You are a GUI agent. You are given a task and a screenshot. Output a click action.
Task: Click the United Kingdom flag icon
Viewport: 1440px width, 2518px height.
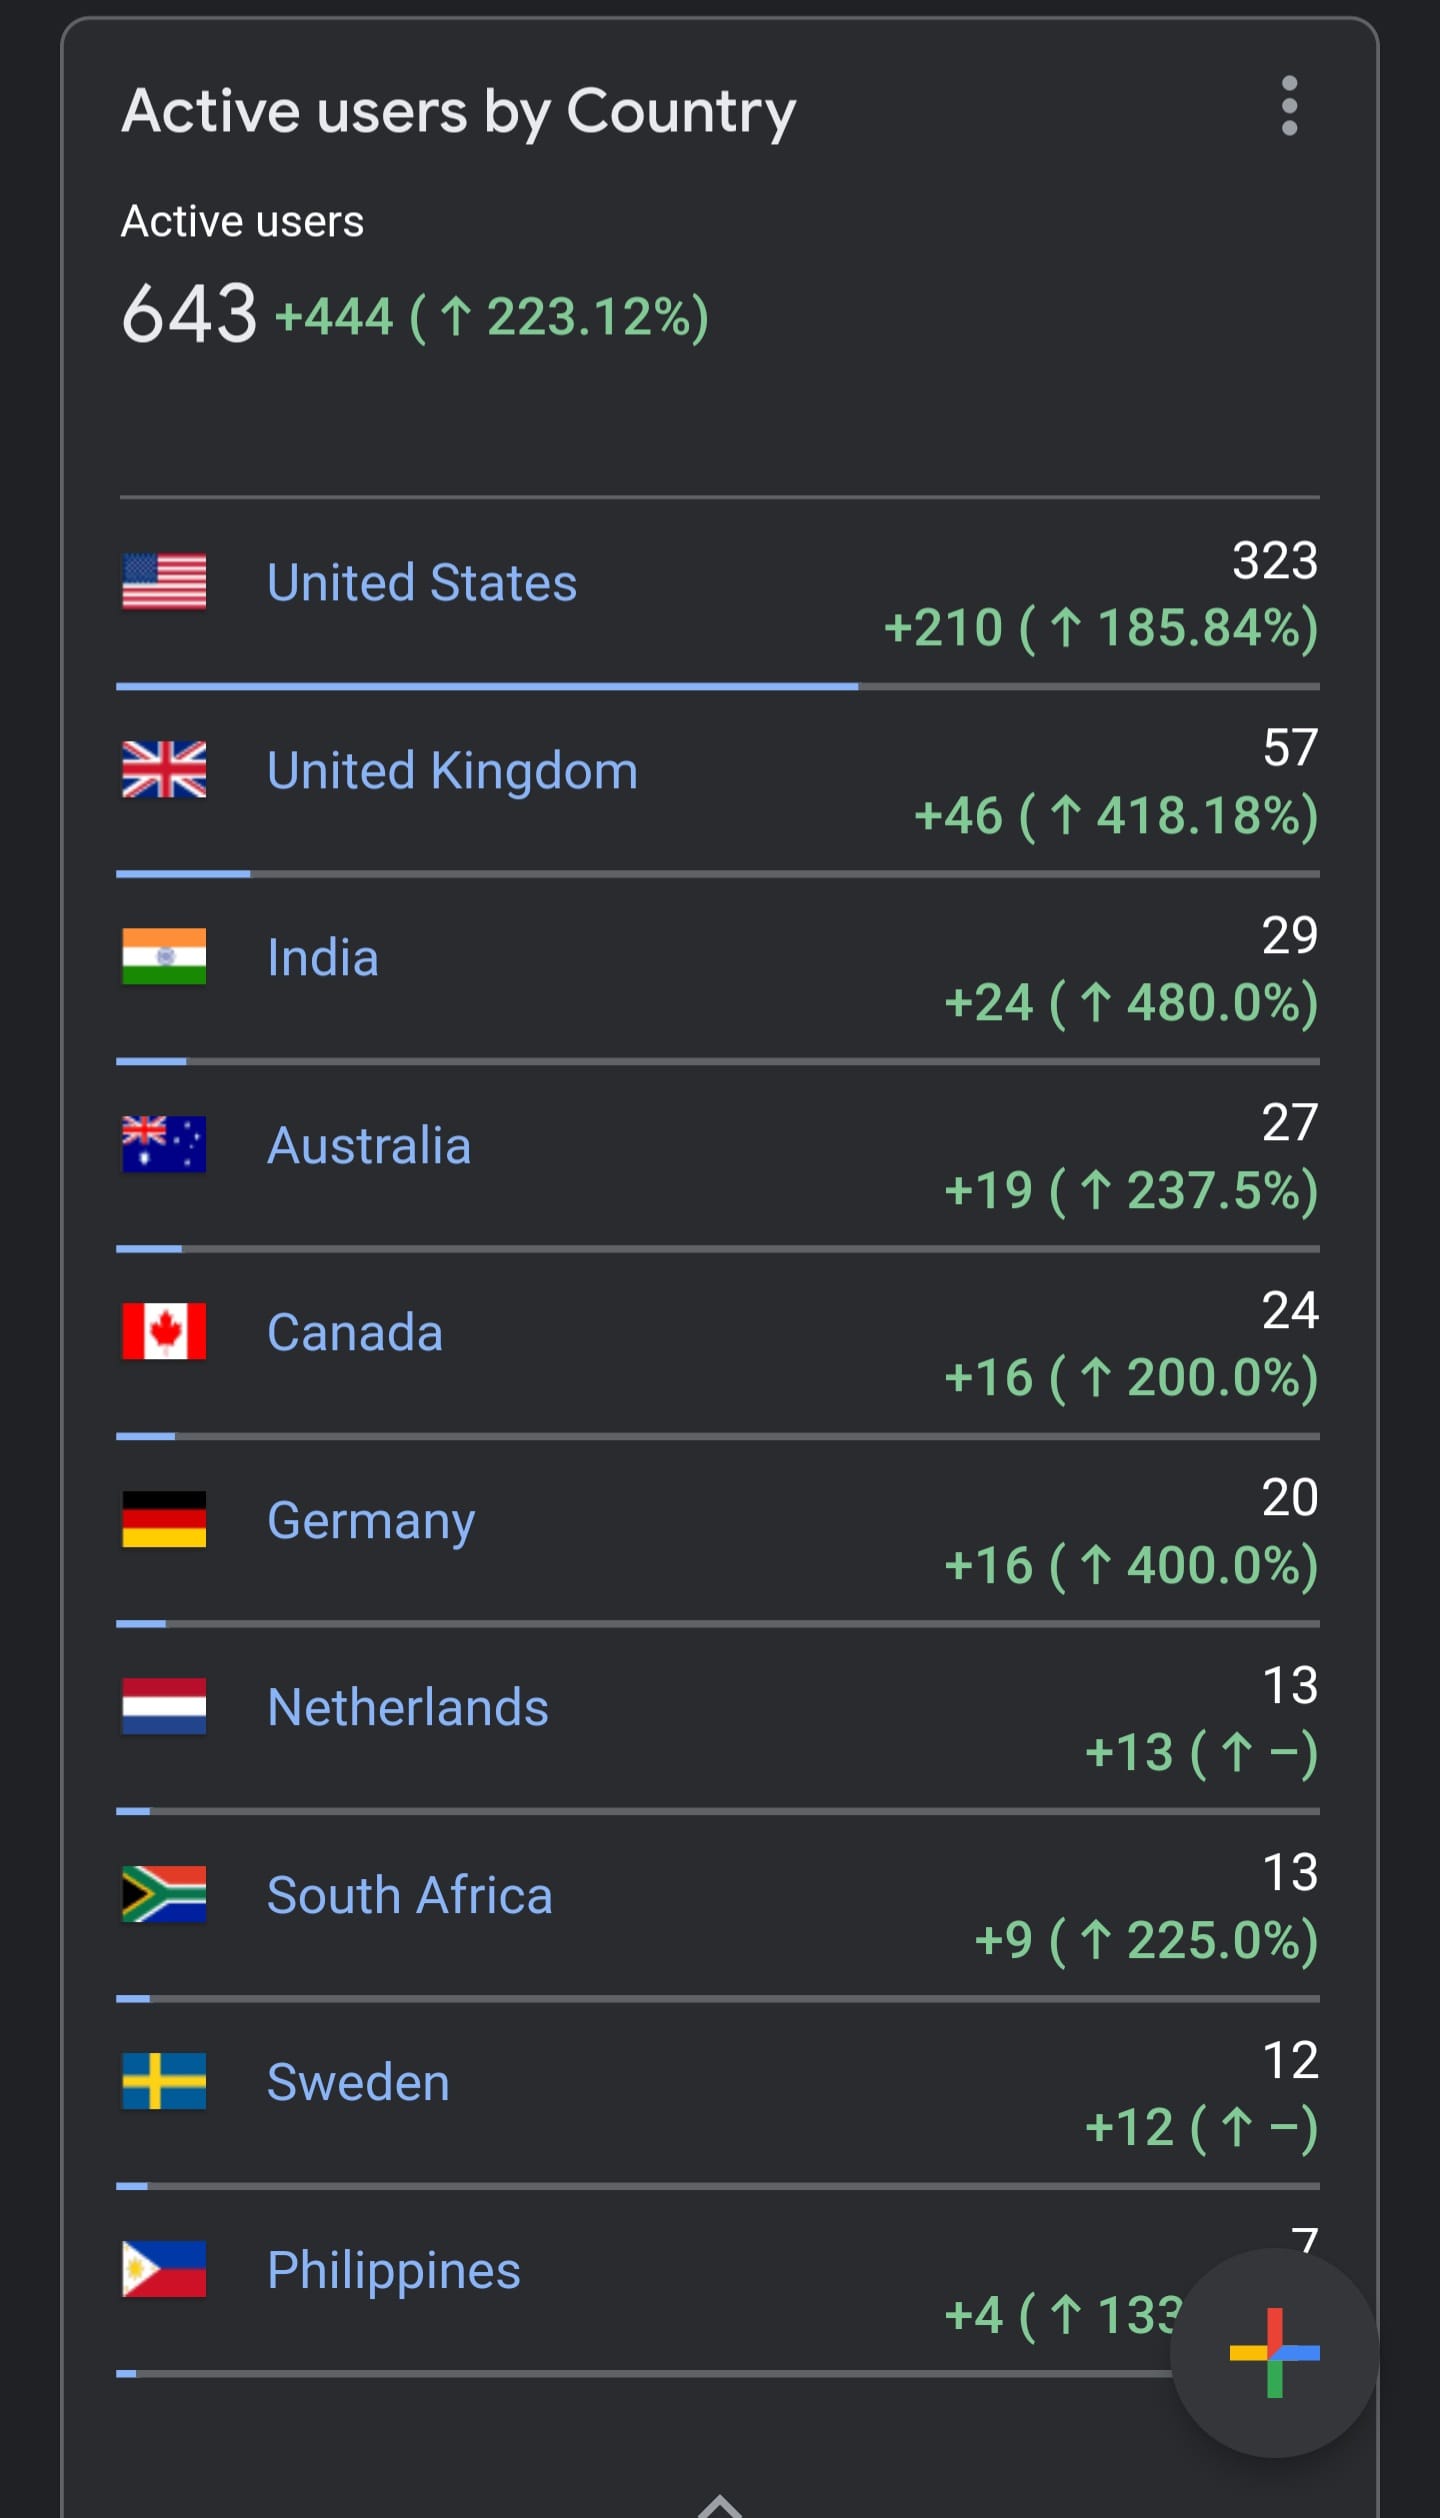pyautogui.click(x=164, y=769)
